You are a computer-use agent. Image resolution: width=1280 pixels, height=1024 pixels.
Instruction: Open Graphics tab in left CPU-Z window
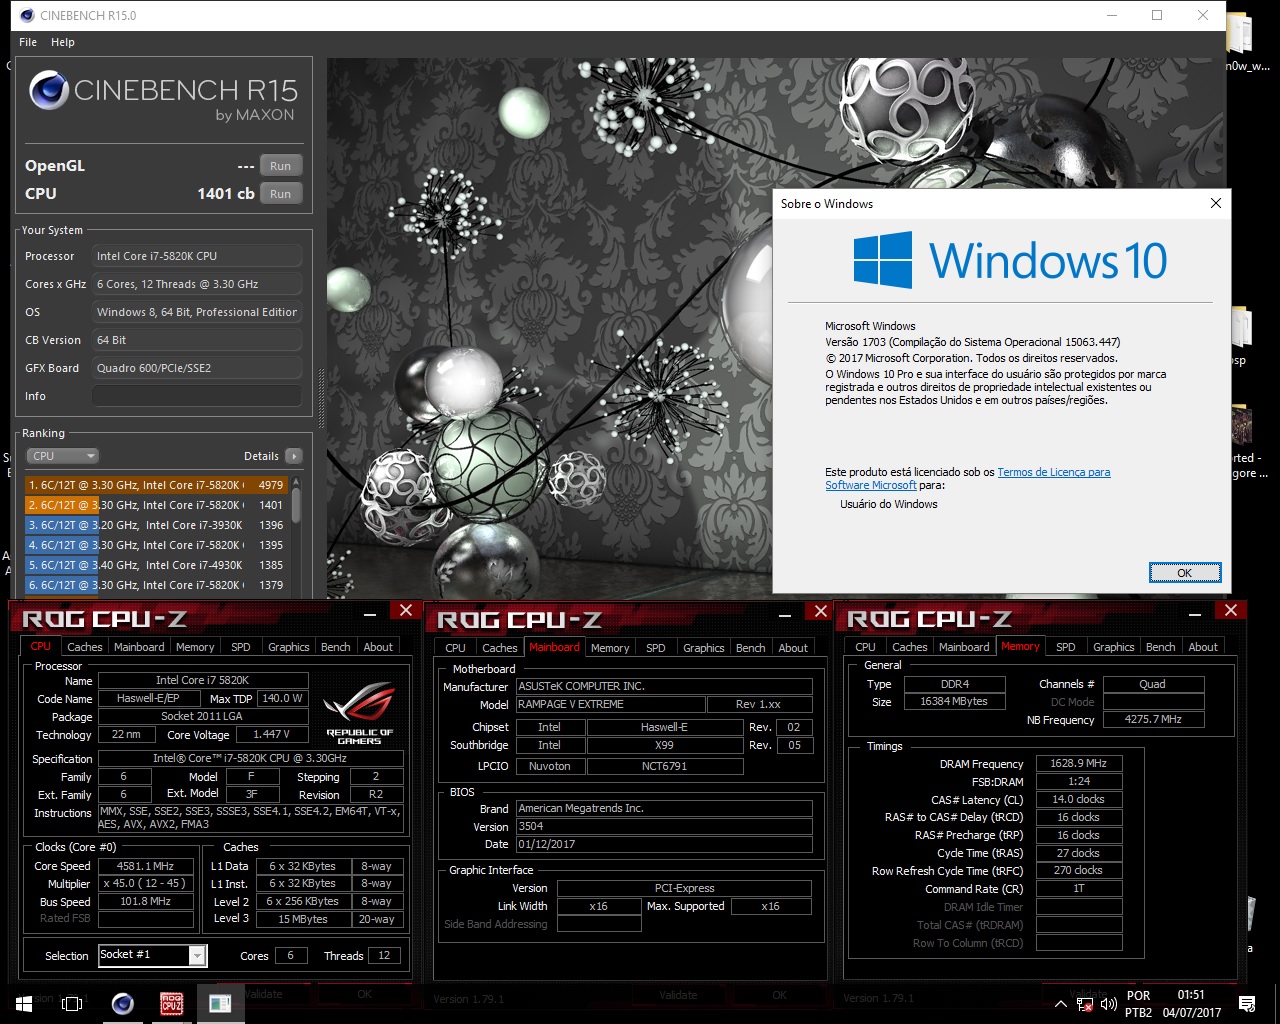click(x=289, y=647)
